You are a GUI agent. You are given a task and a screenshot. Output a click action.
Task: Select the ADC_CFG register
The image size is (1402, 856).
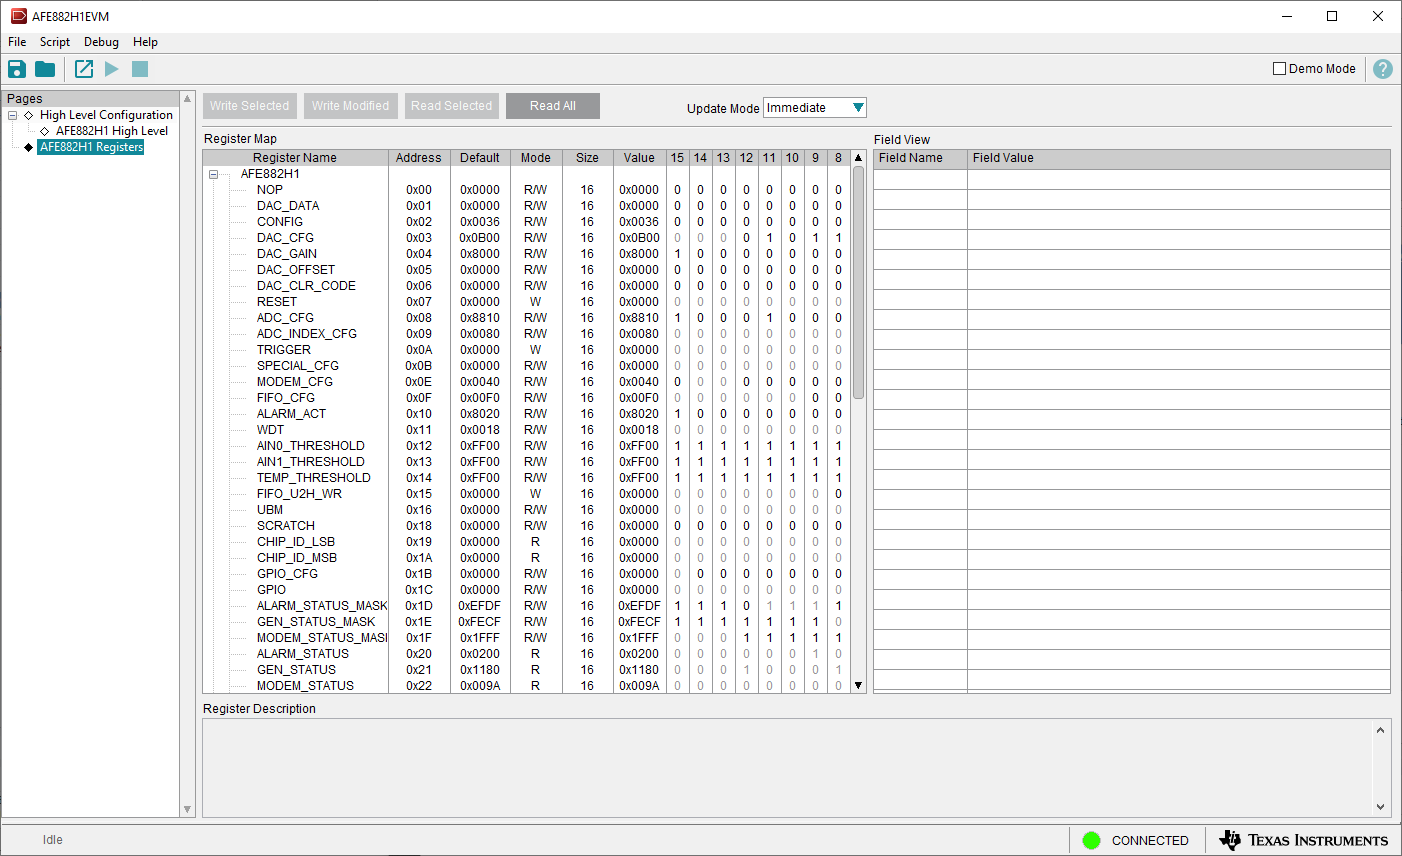pos(285,318)
